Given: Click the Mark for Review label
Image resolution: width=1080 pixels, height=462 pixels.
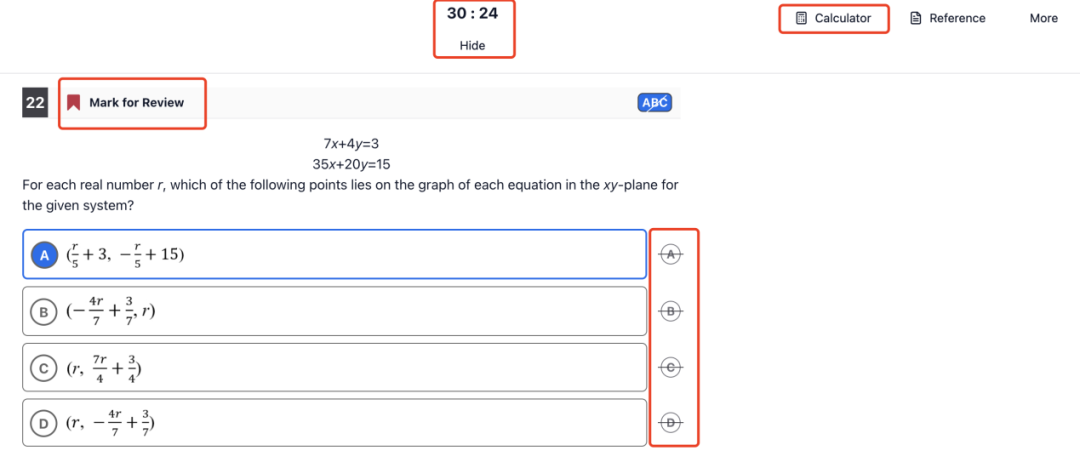Looking at the screenshot, I should click(x=136, y=103).
